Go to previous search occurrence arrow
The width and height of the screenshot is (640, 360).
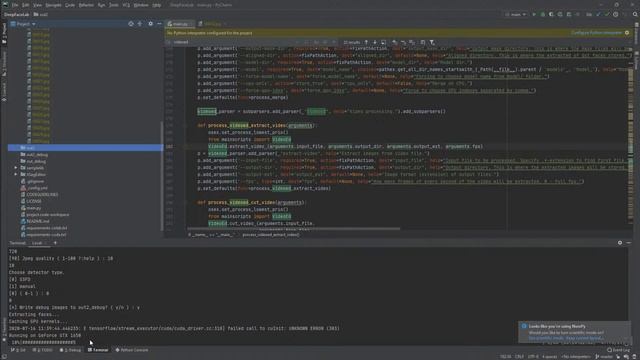366,42
